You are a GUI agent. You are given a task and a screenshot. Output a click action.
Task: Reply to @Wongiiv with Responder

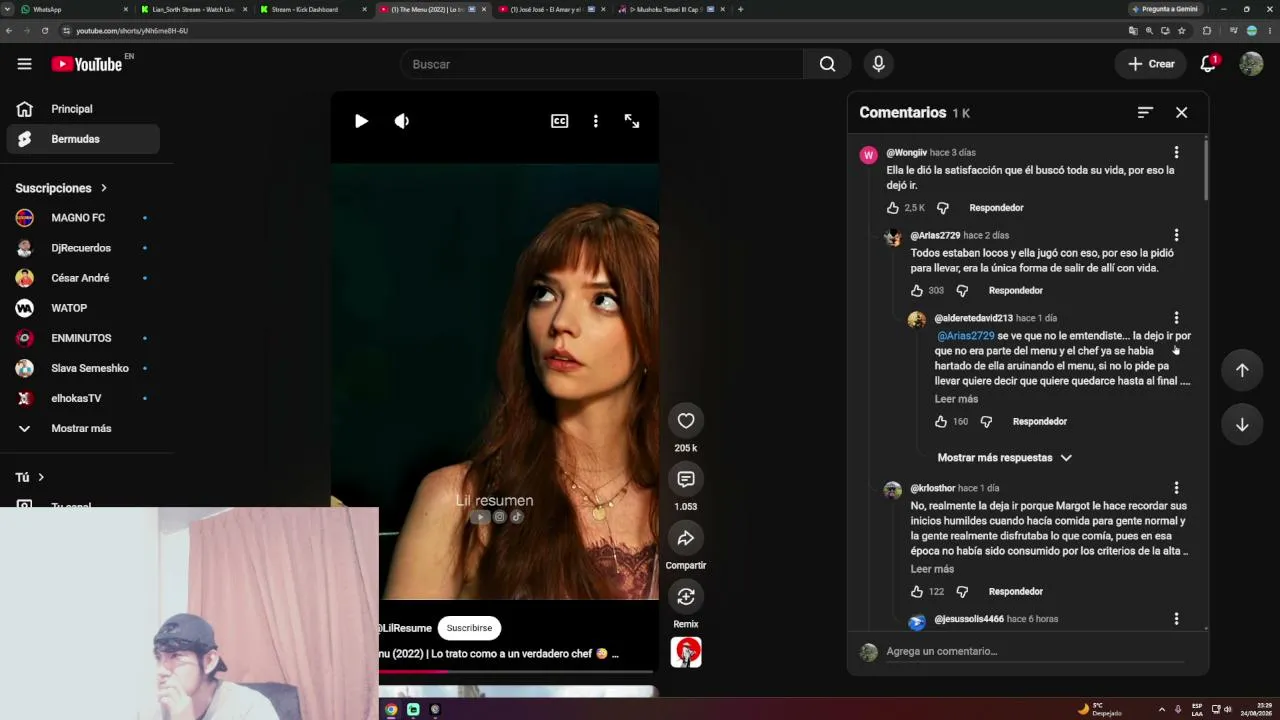[x=996, y=208]
